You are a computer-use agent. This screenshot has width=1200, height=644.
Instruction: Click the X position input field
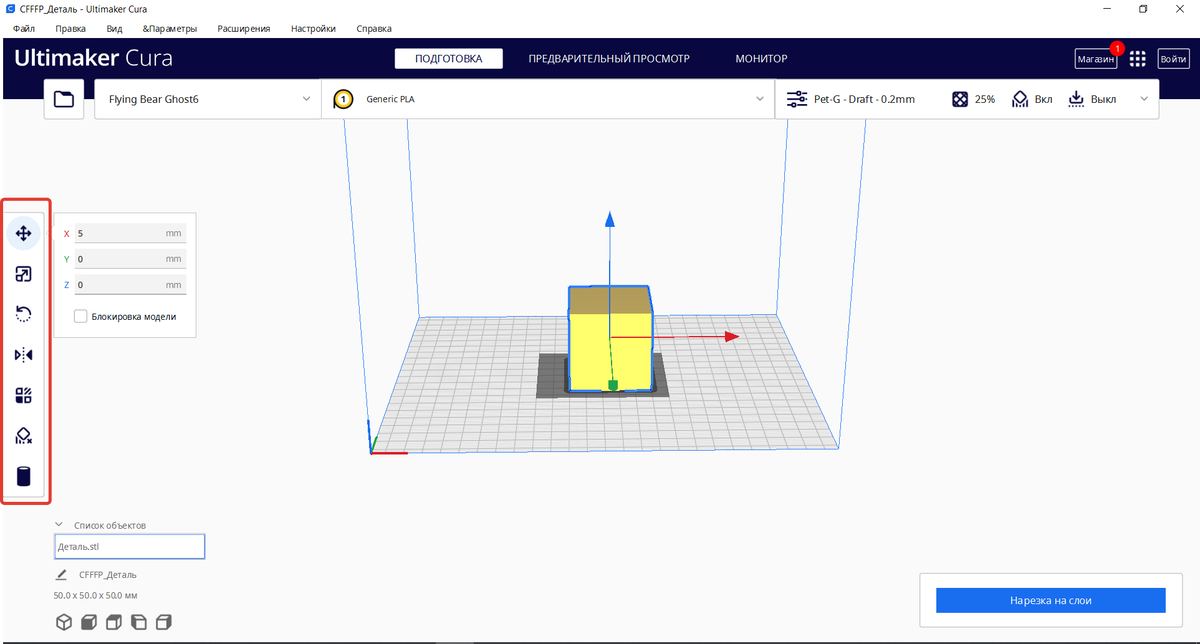click(130, 233)
